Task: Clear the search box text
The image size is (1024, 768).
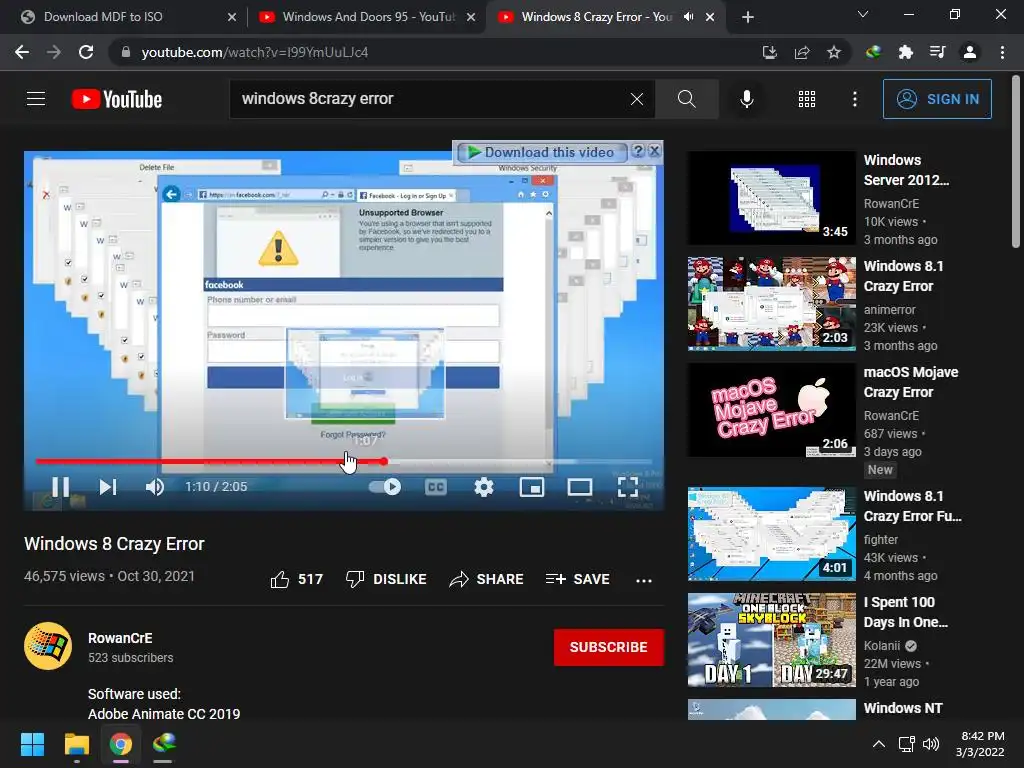Action: 637,99
